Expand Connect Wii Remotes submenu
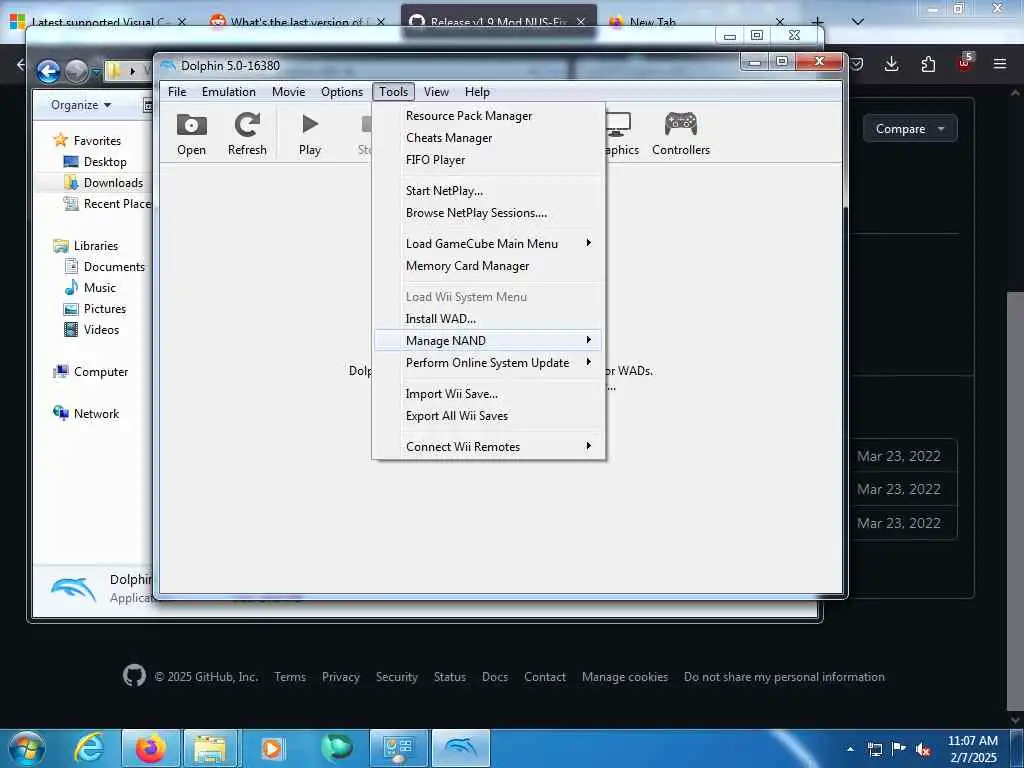The image size is (1024, 768). coord(488,447)
